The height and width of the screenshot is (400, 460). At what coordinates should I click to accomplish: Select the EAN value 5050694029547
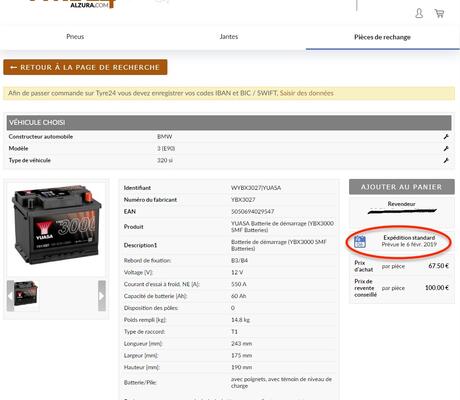point(252,212)
